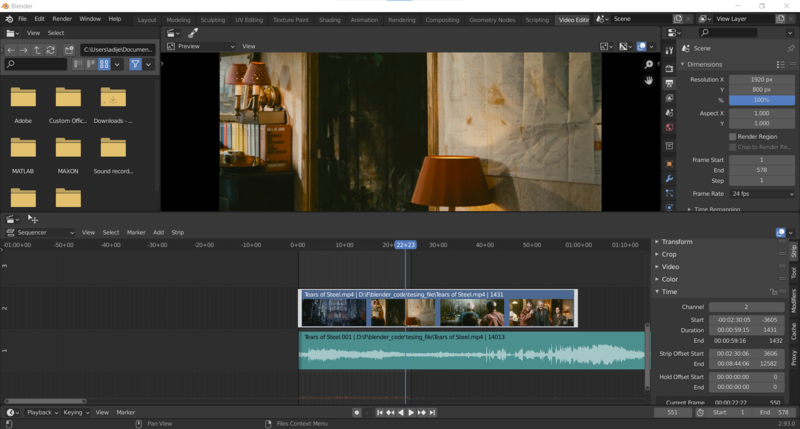Select the Sample eyedropper tool in preview

click(x=193, y=32)
